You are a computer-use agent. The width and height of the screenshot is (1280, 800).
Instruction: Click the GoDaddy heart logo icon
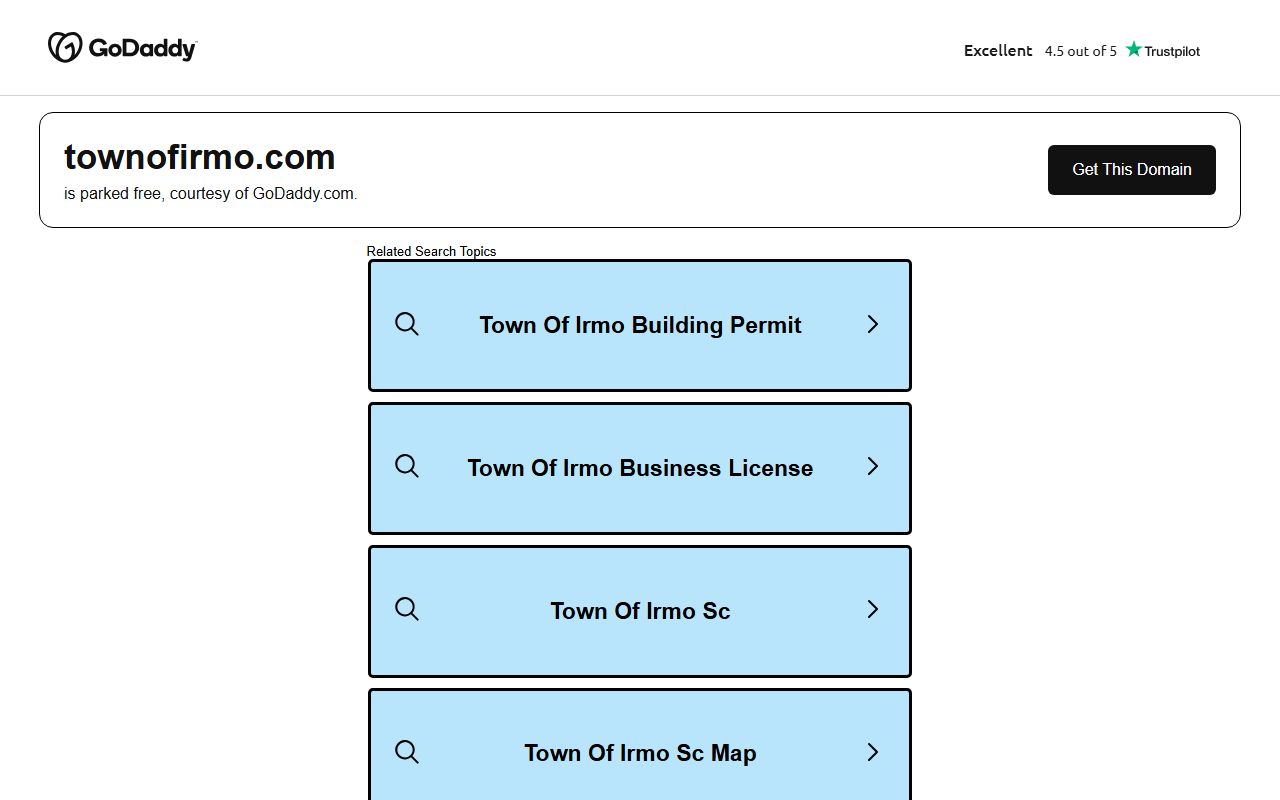pos(65,47)
